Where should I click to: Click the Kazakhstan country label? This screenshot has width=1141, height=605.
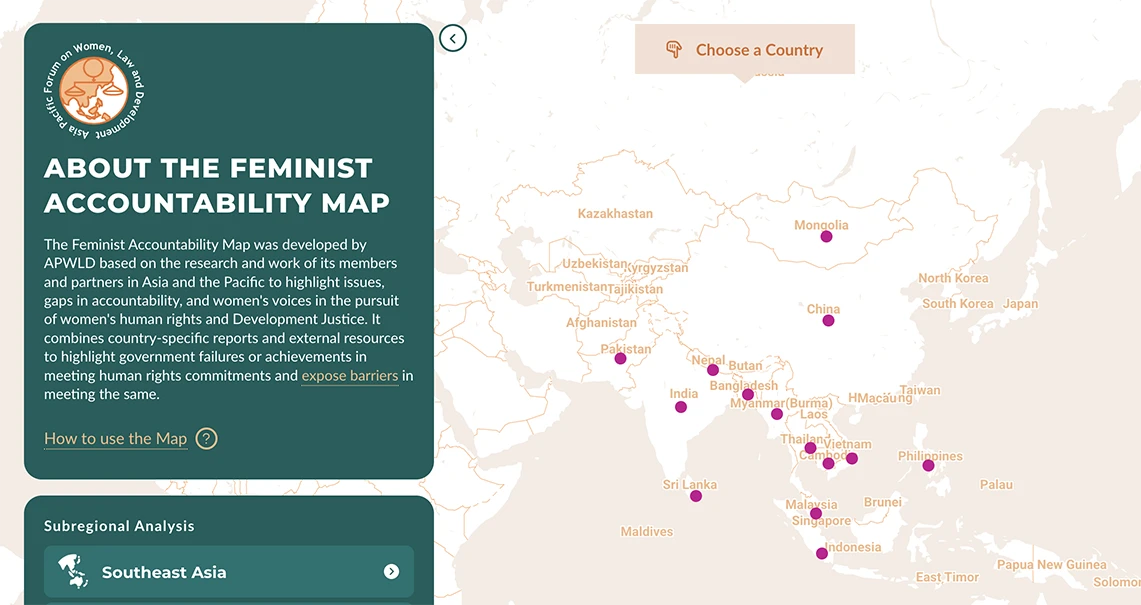pyautogui.click(x=615, y=214)
